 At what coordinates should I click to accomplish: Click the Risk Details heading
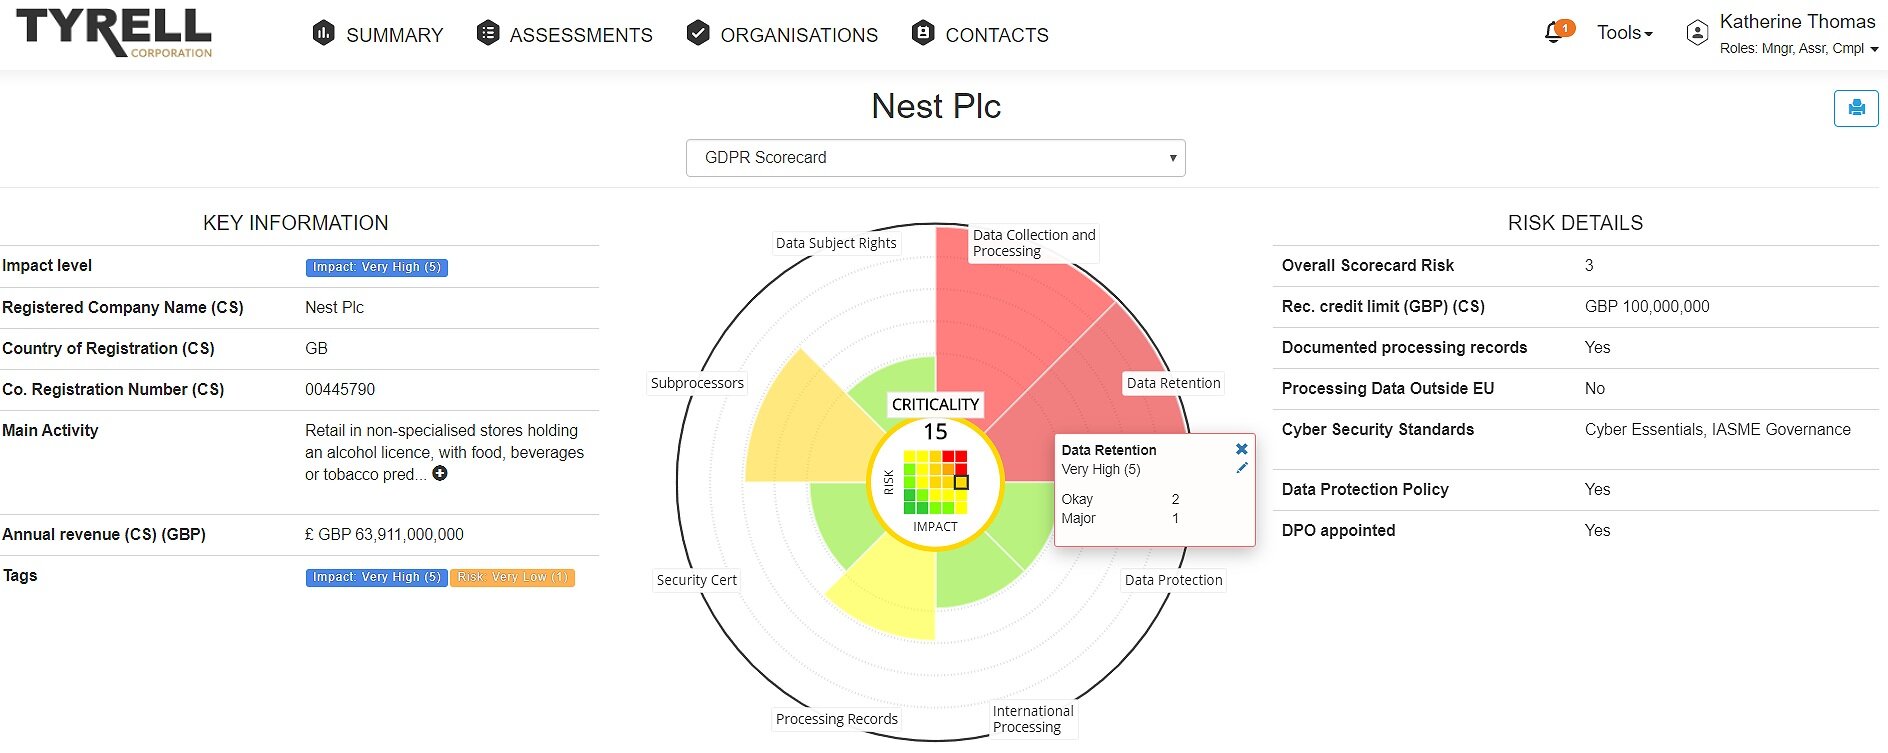[x=1575, y=223]
